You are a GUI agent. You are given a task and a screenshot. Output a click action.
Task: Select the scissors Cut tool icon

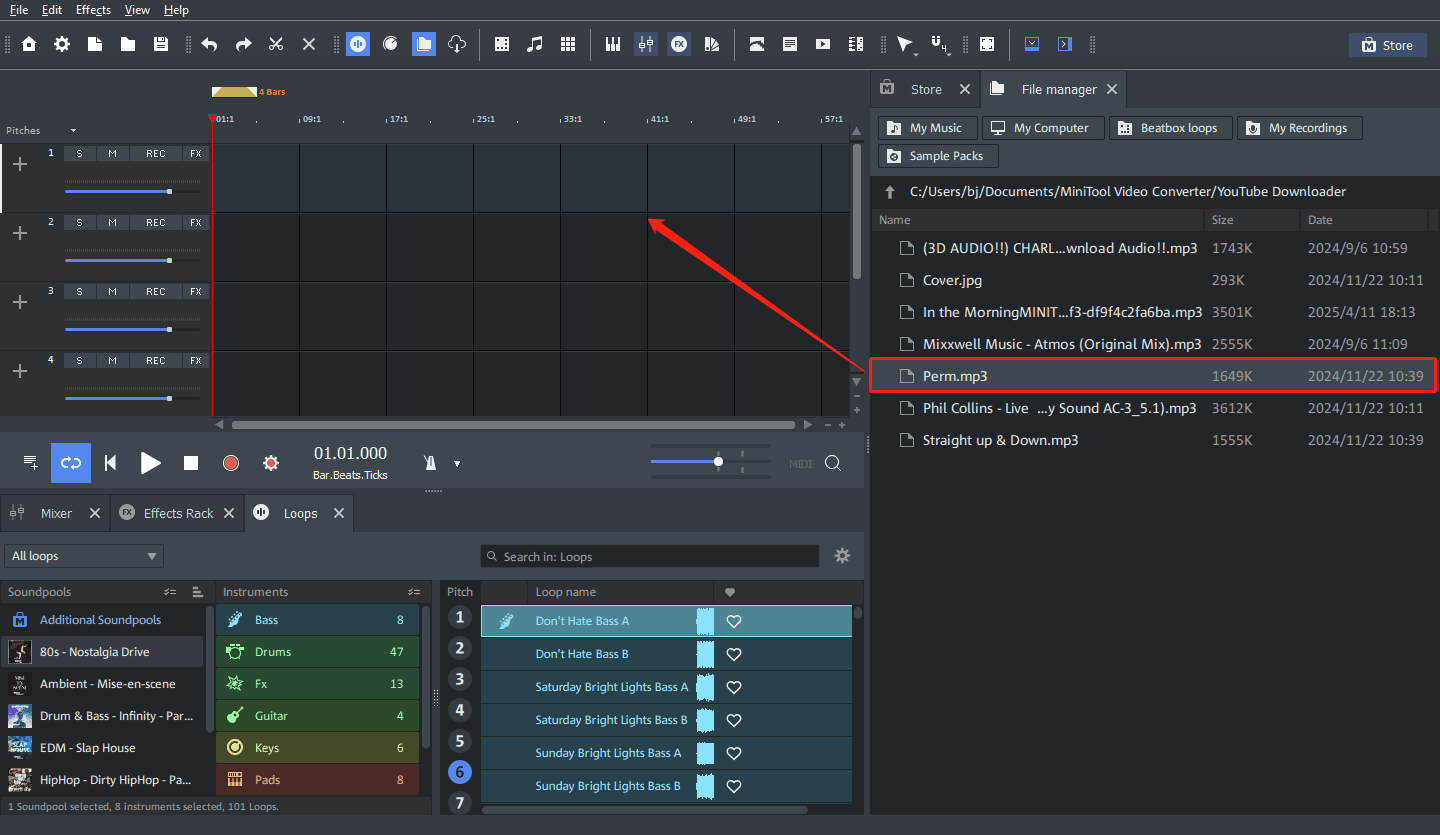pyautogui.click(x=275, y=44)
